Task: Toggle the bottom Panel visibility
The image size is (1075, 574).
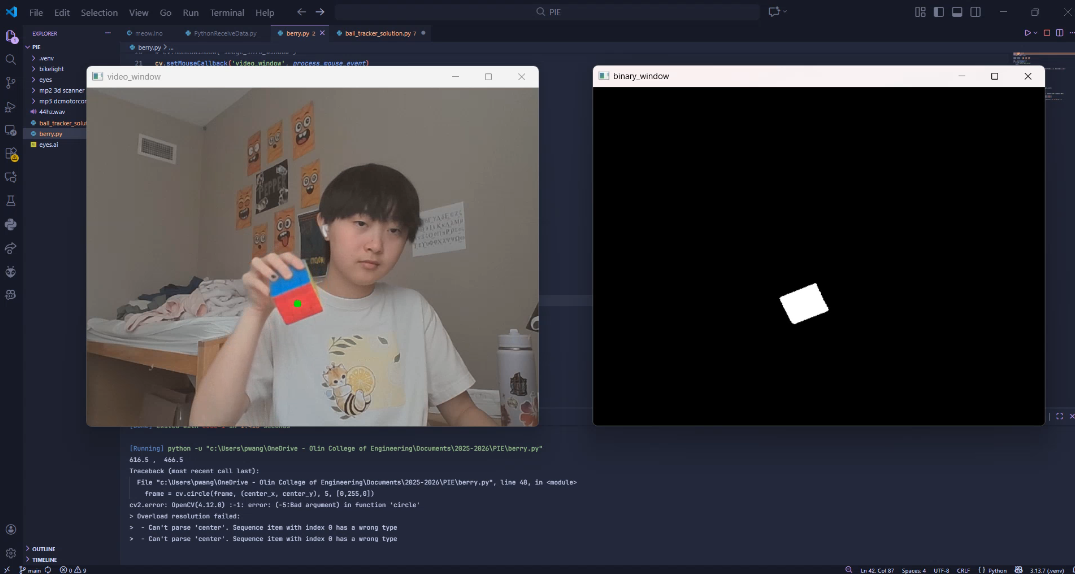Action: coord(957,12)
